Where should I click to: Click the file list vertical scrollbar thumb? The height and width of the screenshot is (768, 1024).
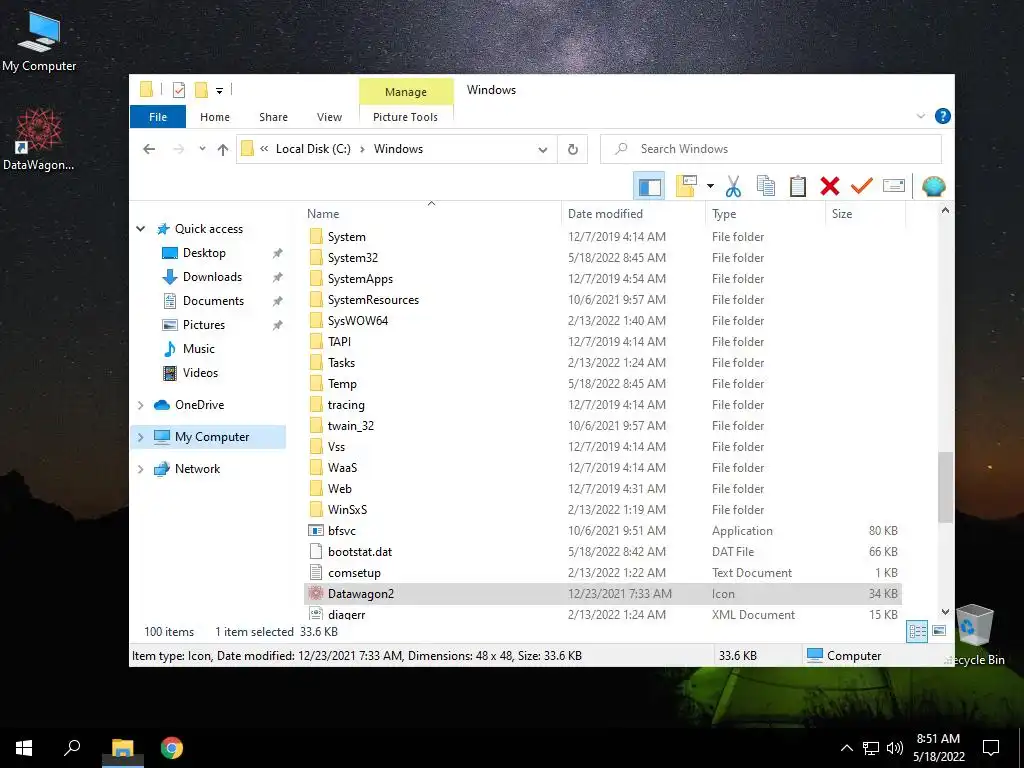coord(945,487)
